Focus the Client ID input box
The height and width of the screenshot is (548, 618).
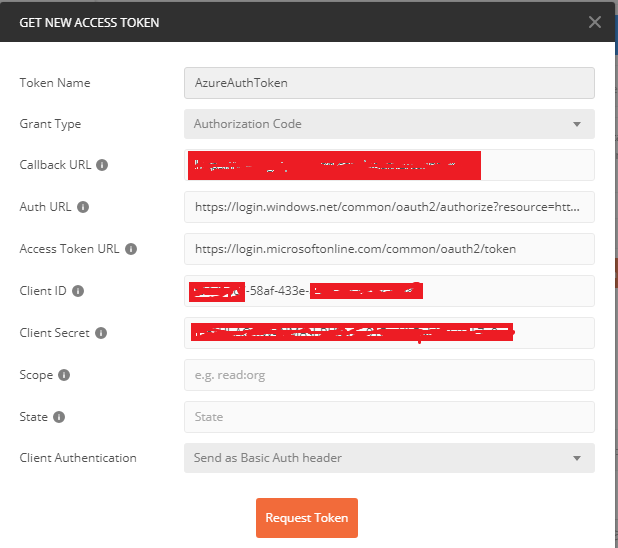point(388,291)
